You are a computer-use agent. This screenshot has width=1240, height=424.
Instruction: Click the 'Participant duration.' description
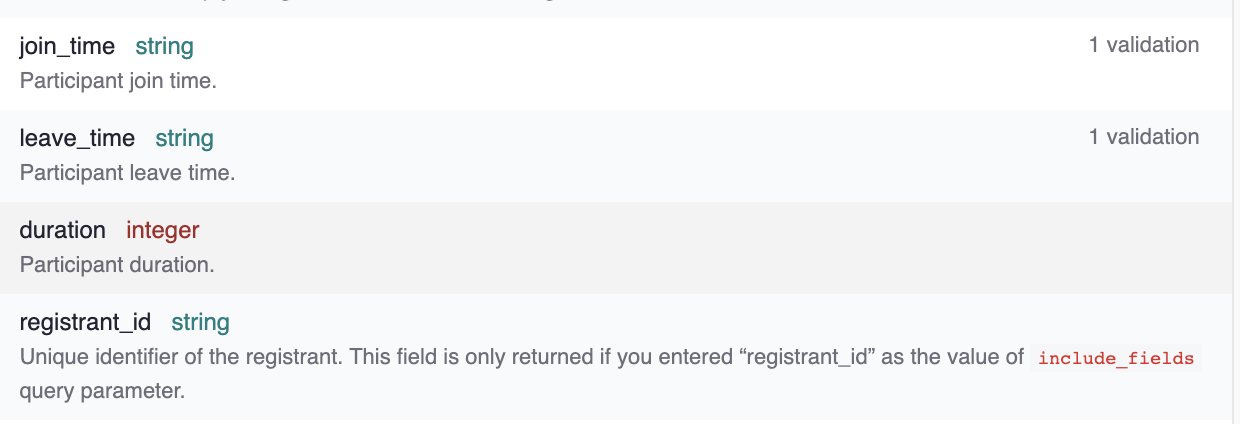[x=117, y=265]
